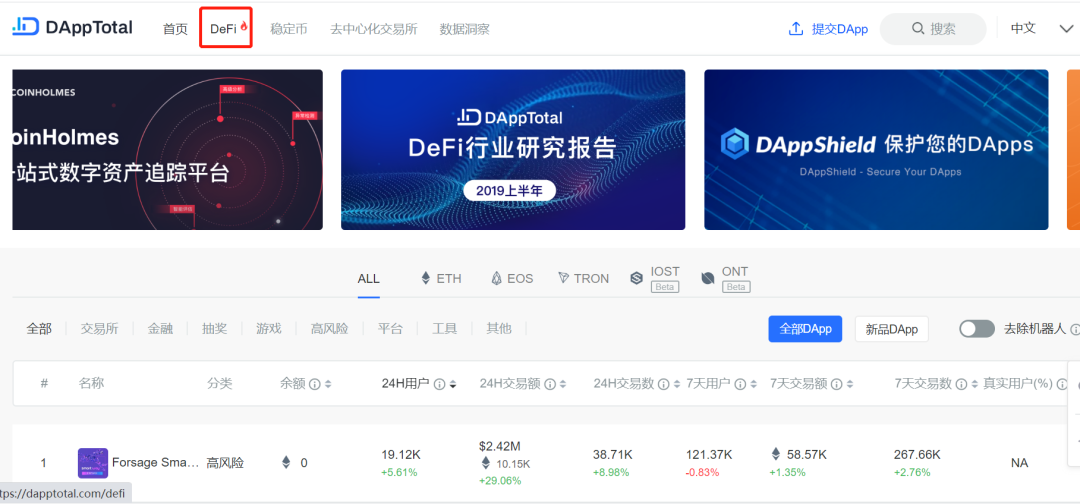The height and width of the screenshot is (504, 1080).
Task: Sort by 24H交易数 using sort arrows
Action: coord(676,384)
